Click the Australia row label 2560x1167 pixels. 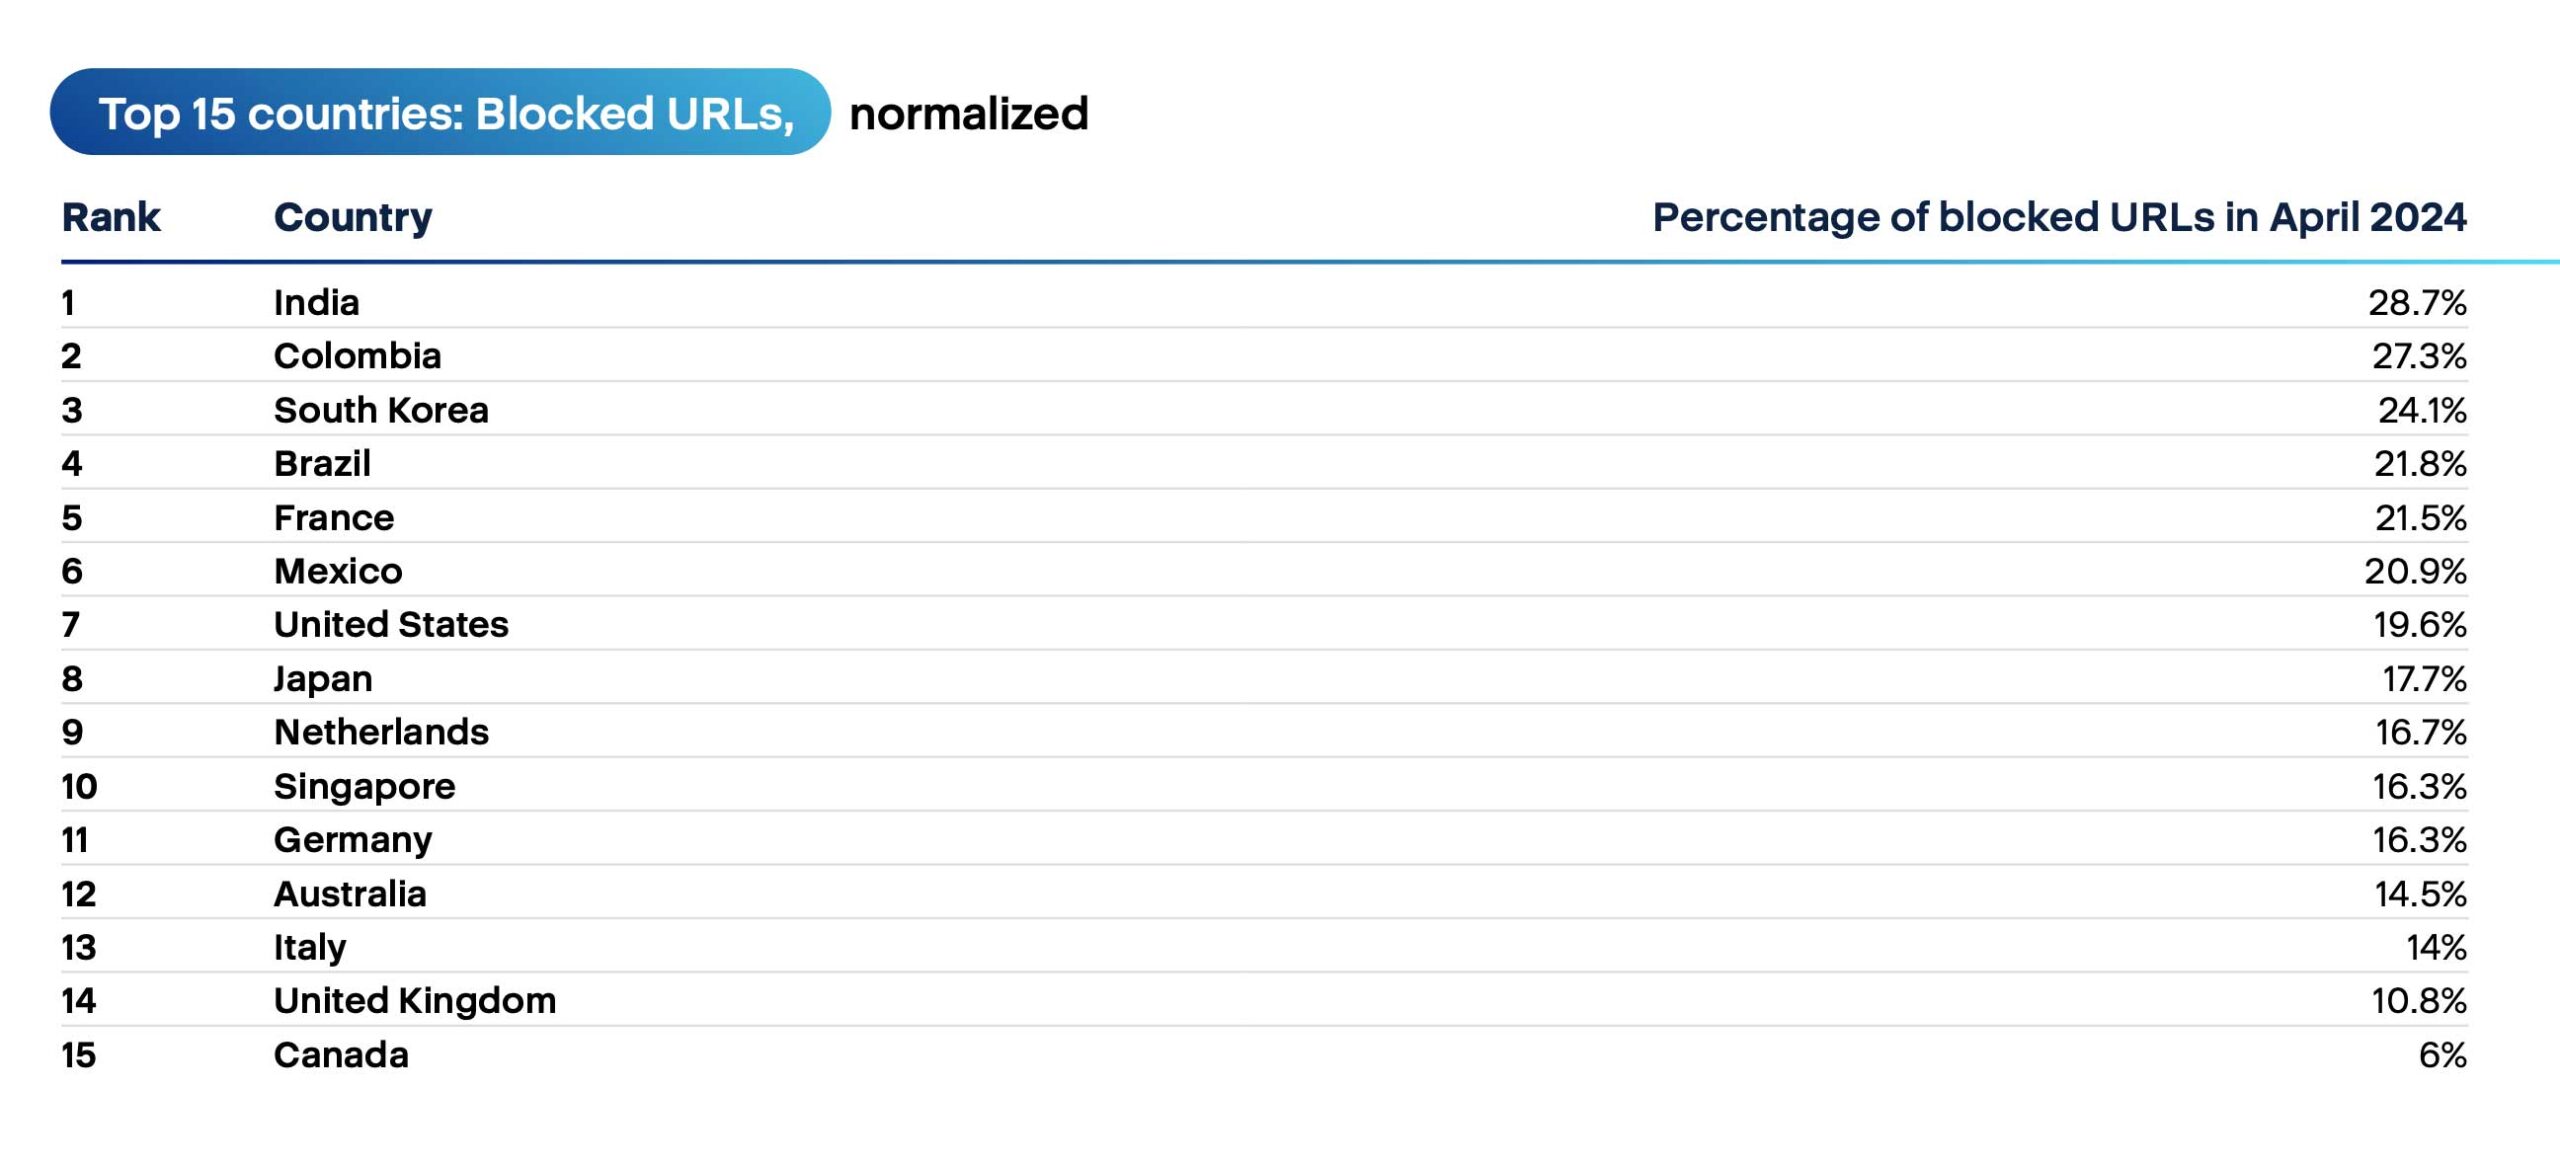point(350,894)
